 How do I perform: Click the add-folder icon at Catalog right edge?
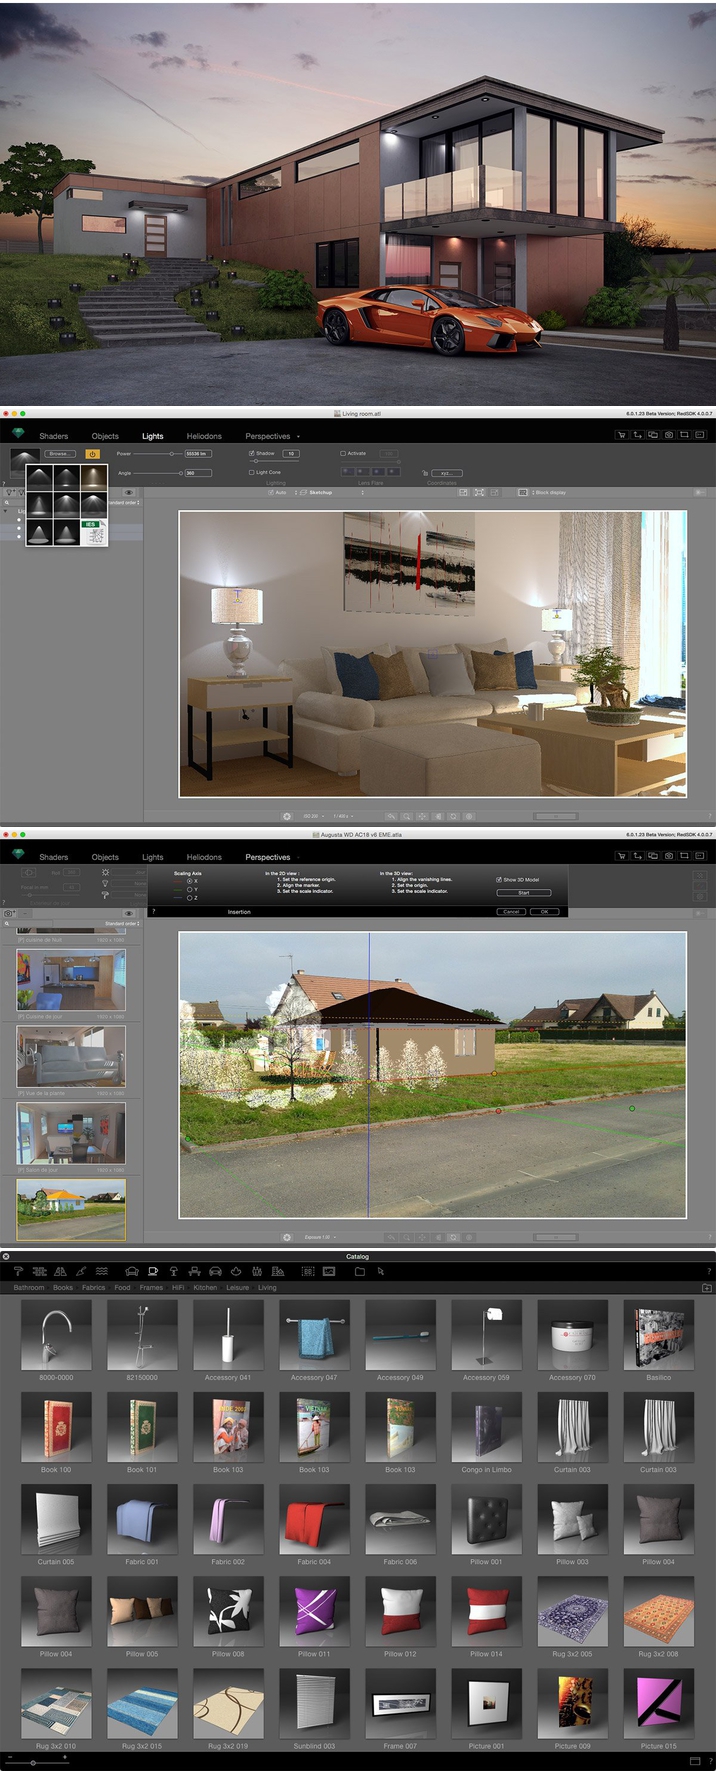pos(706,1288)
